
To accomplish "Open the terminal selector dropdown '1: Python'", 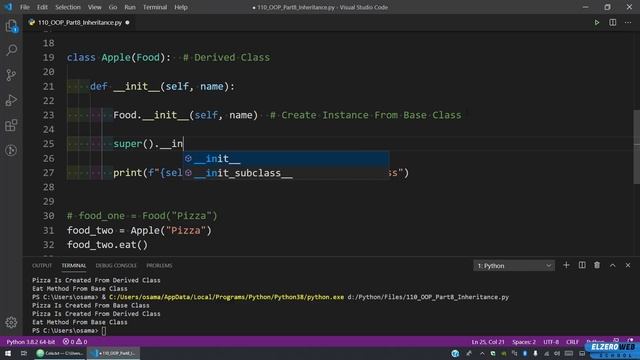I will coord(514,266).
